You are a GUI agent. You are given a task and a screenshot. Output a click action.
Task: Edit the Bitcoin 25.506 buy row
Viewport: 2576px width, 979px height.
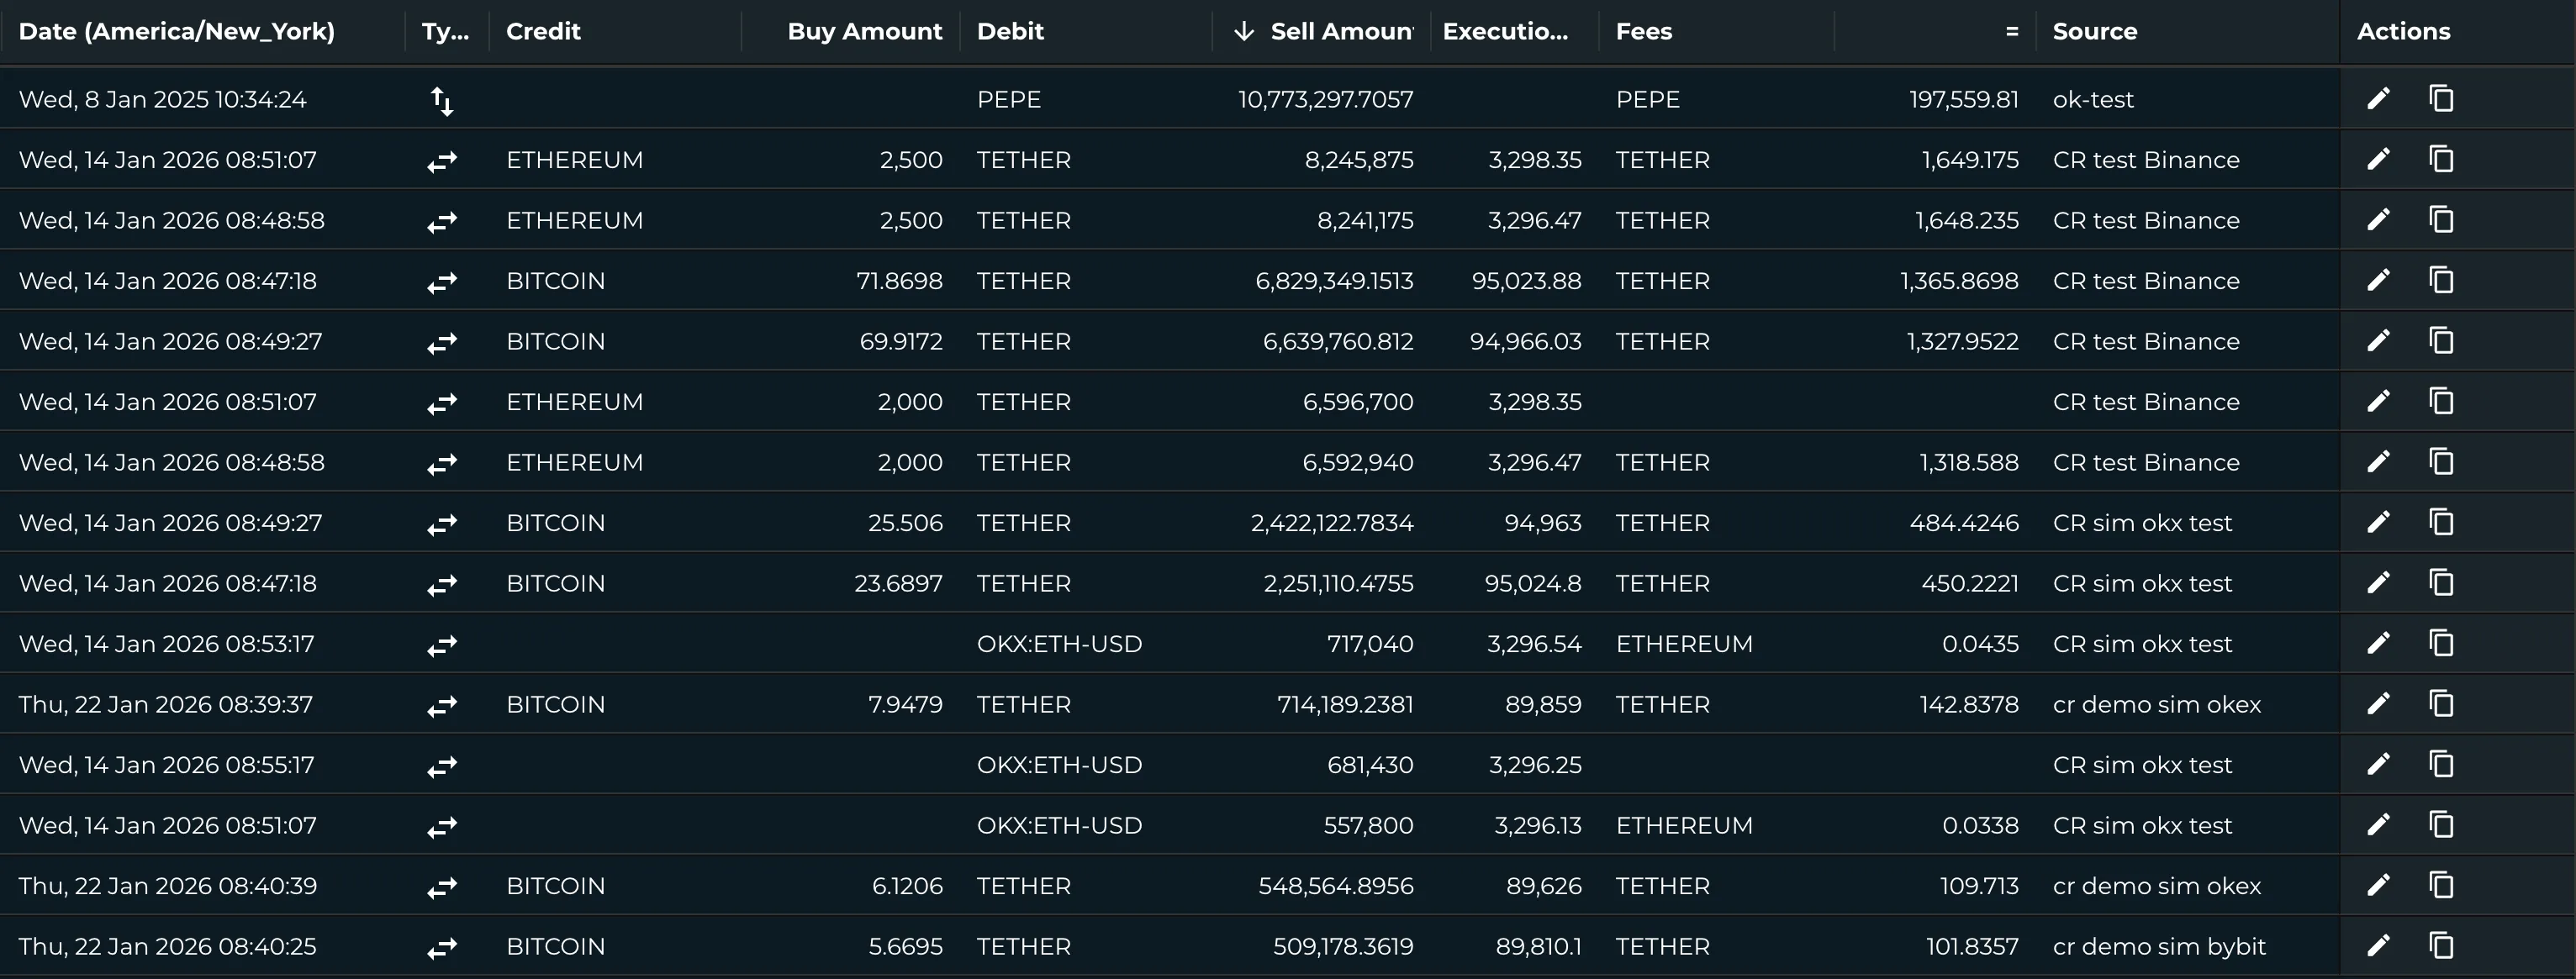[2379, 522]
